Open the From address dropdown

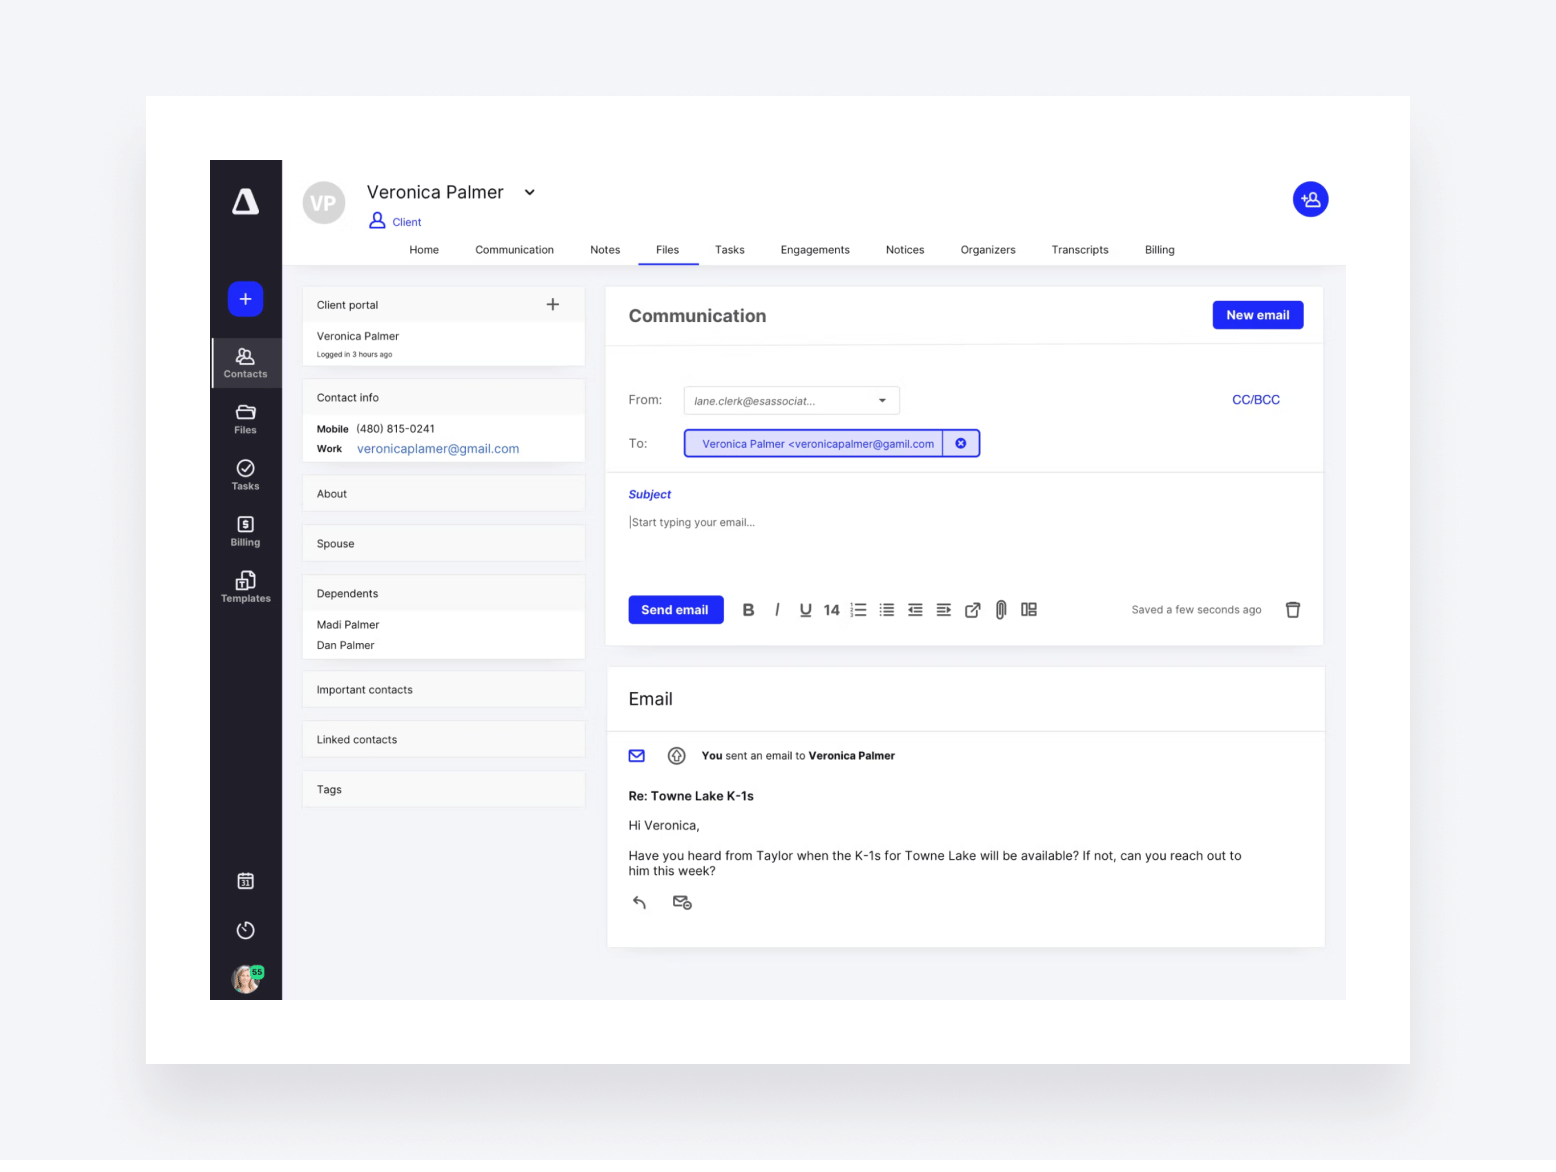(x=791, y=401)
